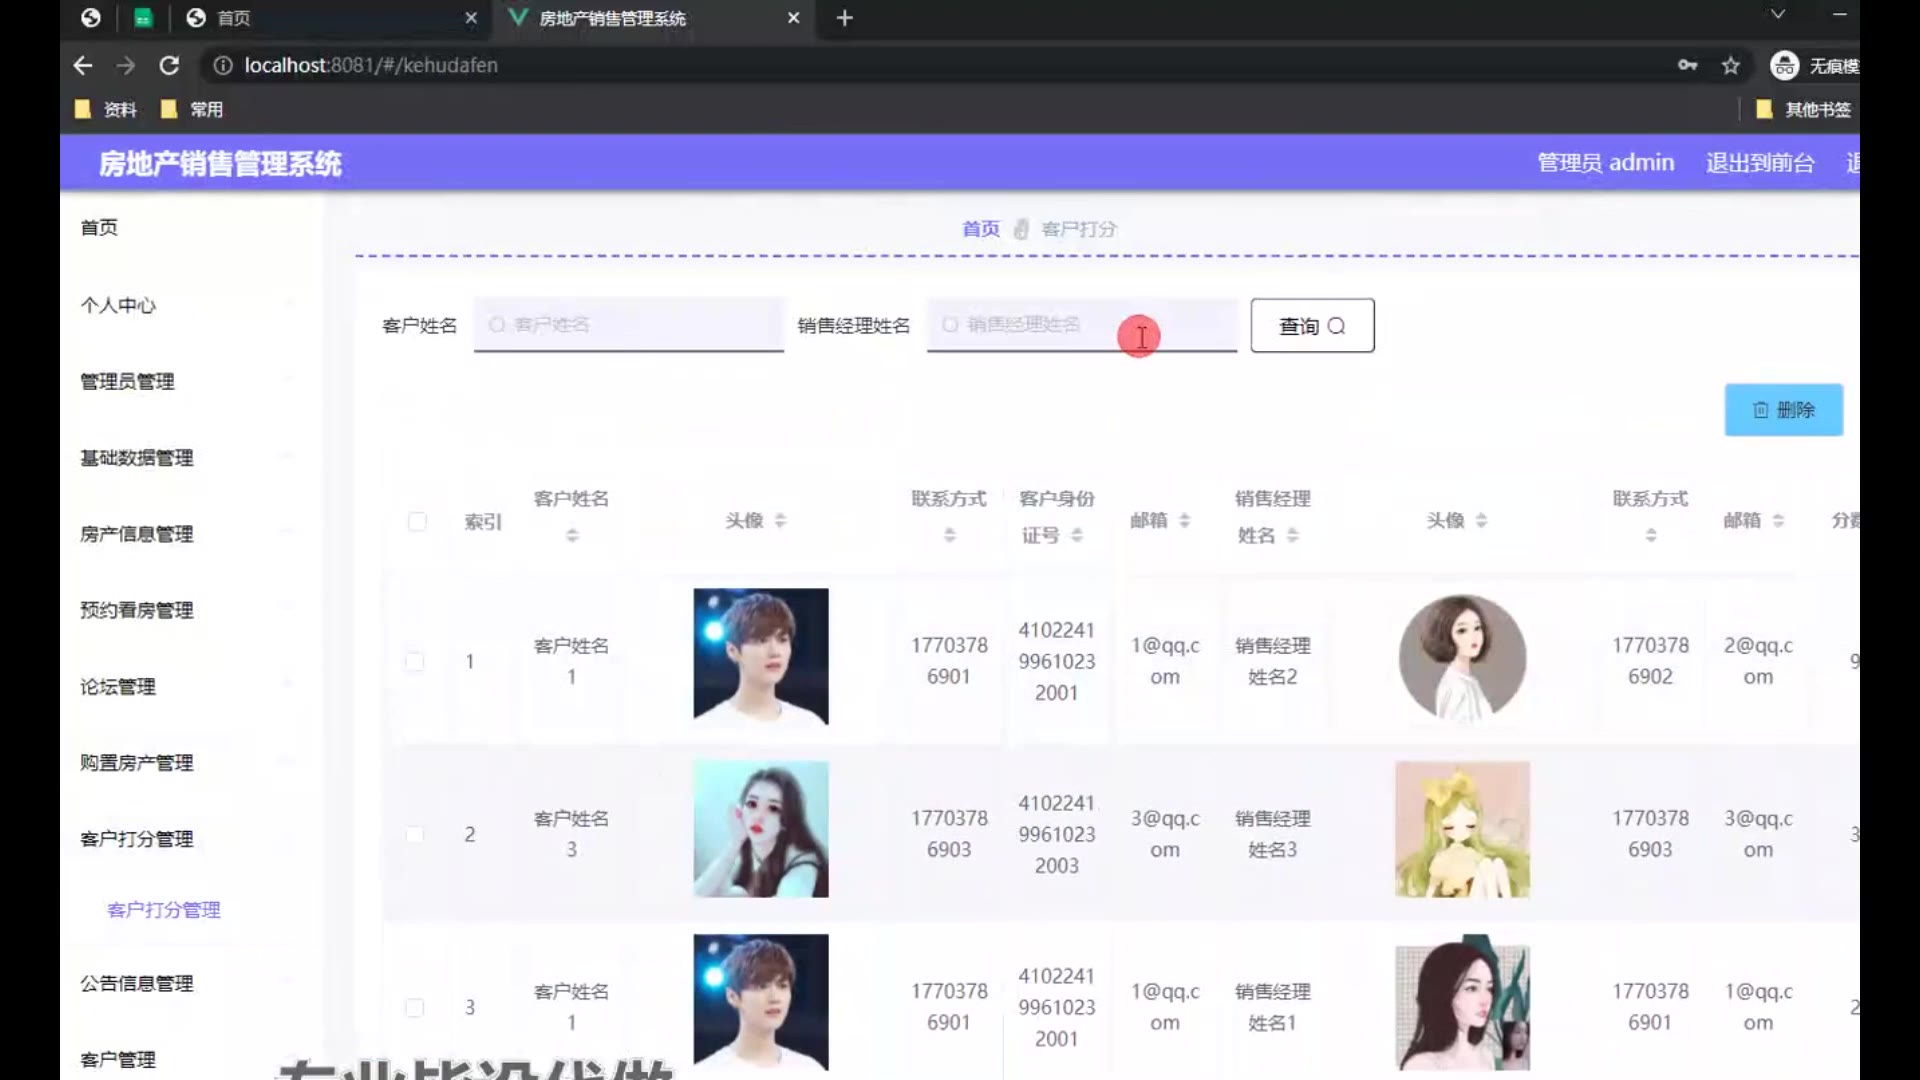This screenshot has height=1080, width=1920.
Task: Check the checkbox for row 2
Action: click(414, 835)
